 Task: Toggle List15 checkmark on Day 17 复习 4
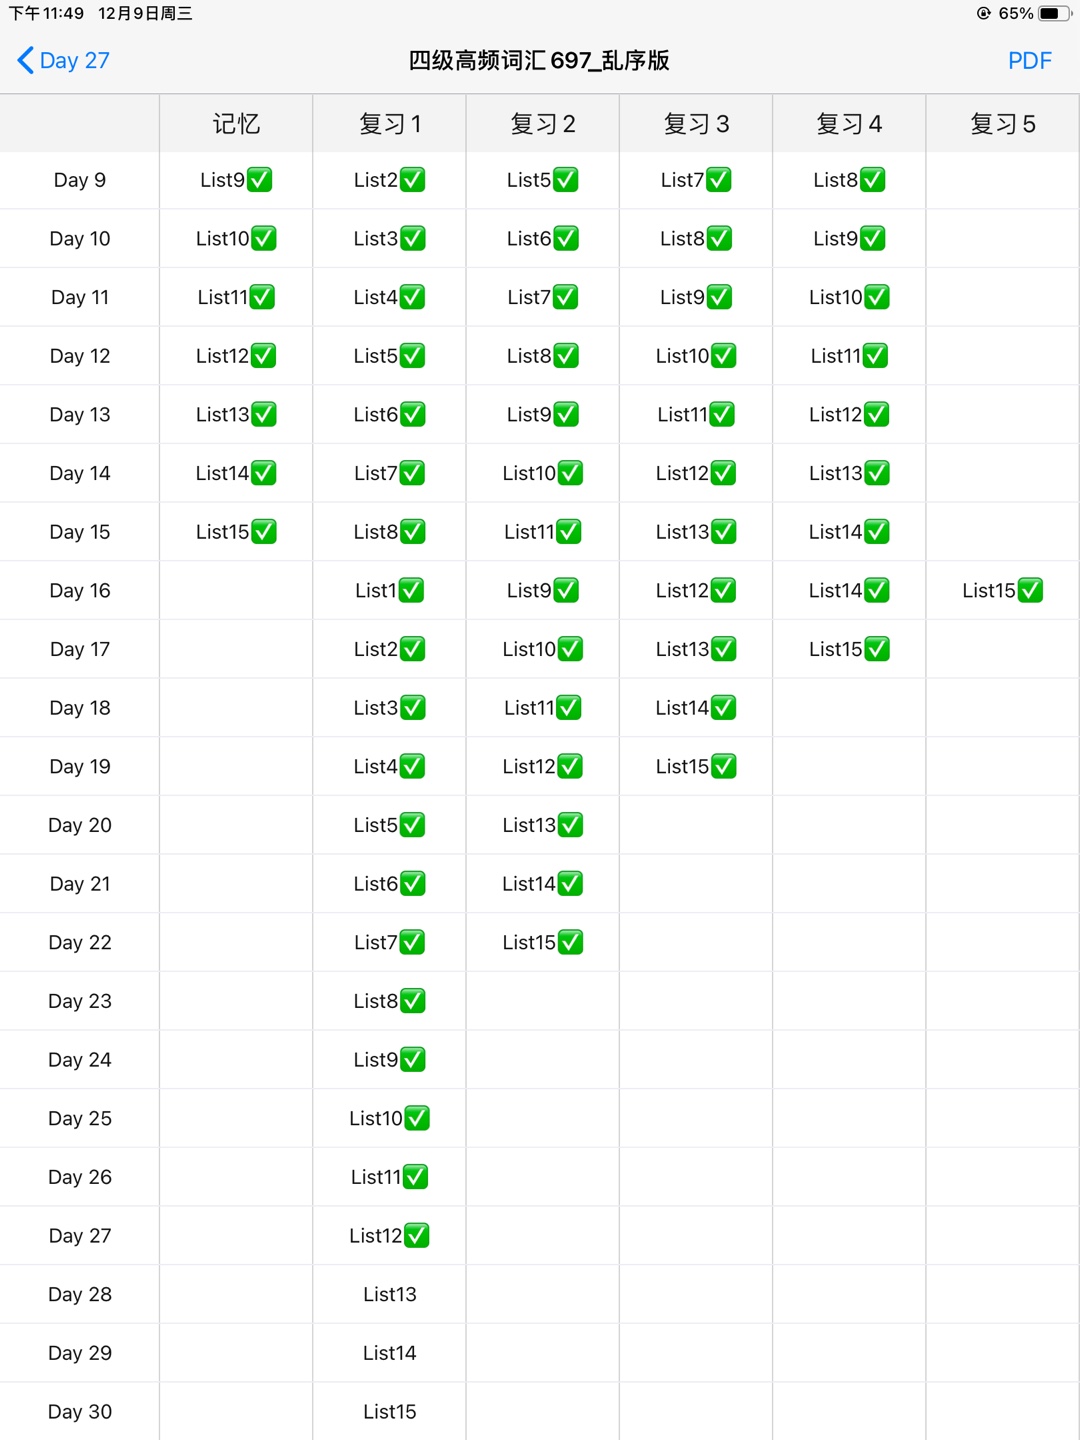[877, 650]
